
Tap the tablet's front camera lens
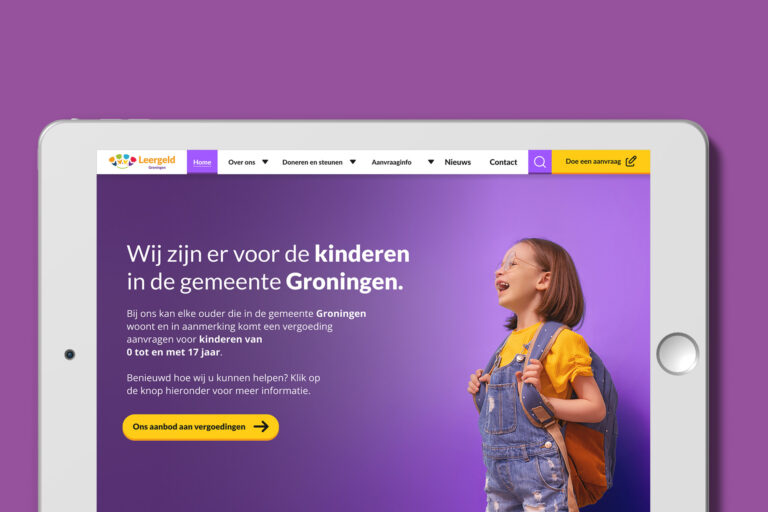point(70,354)
